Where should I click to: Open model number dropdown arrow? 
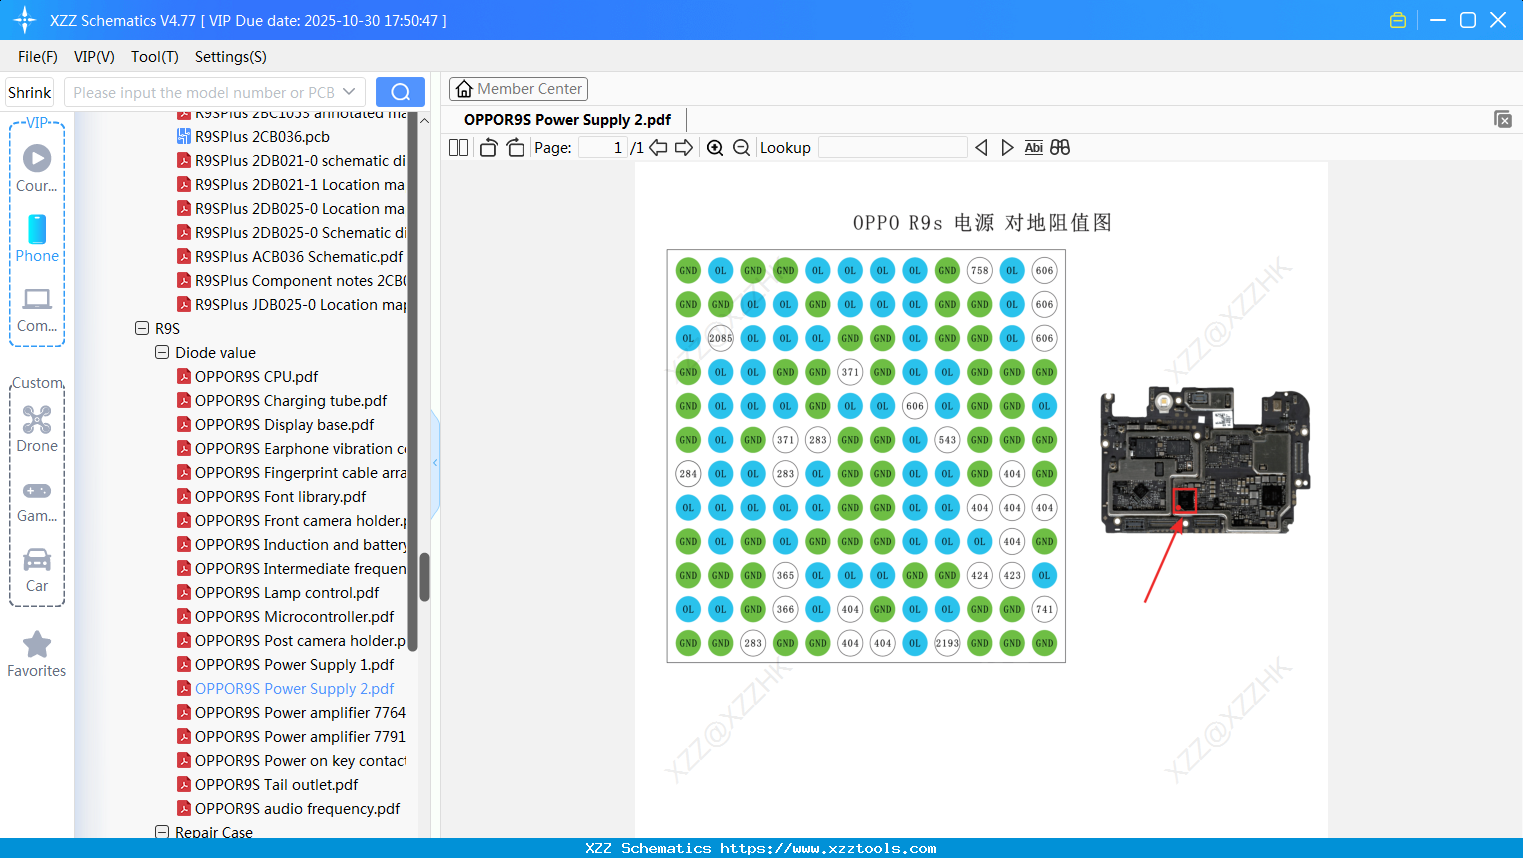(x=349, y=92)
